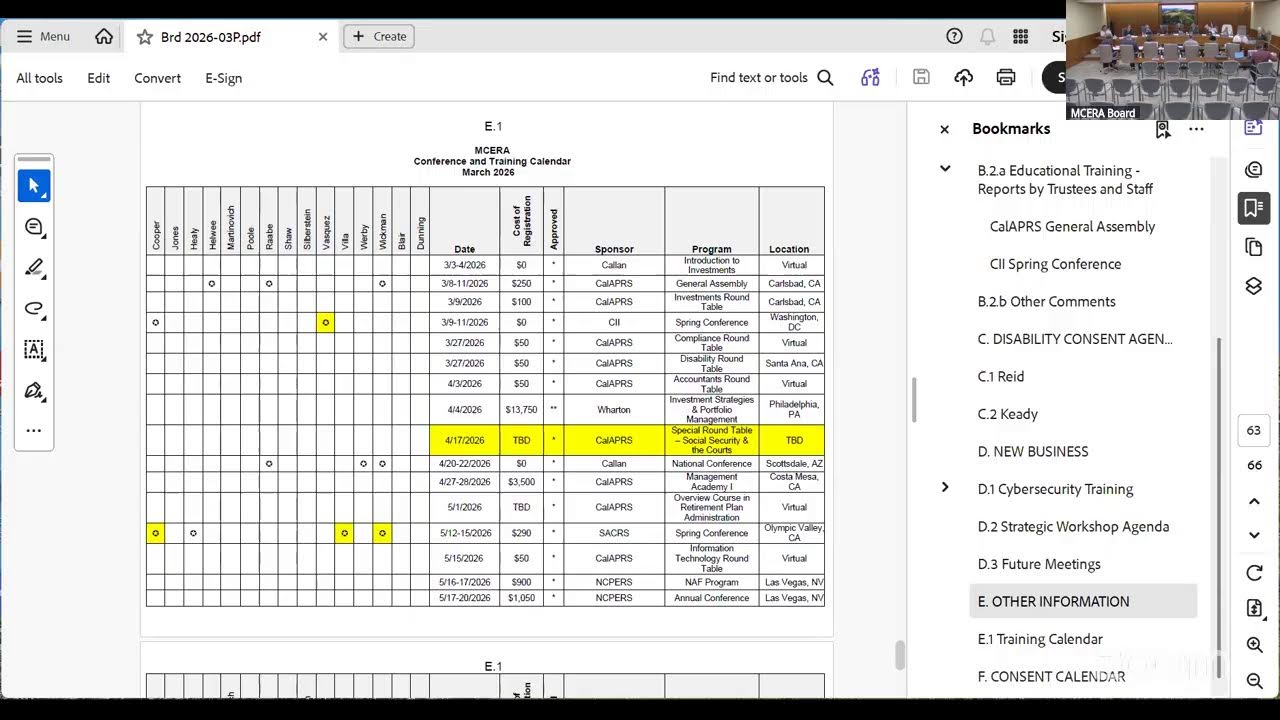Image resolution: width=1280 pixels, height=720 pixels.
Task: Upload the file to cloud storage
Action: (964, 78)
